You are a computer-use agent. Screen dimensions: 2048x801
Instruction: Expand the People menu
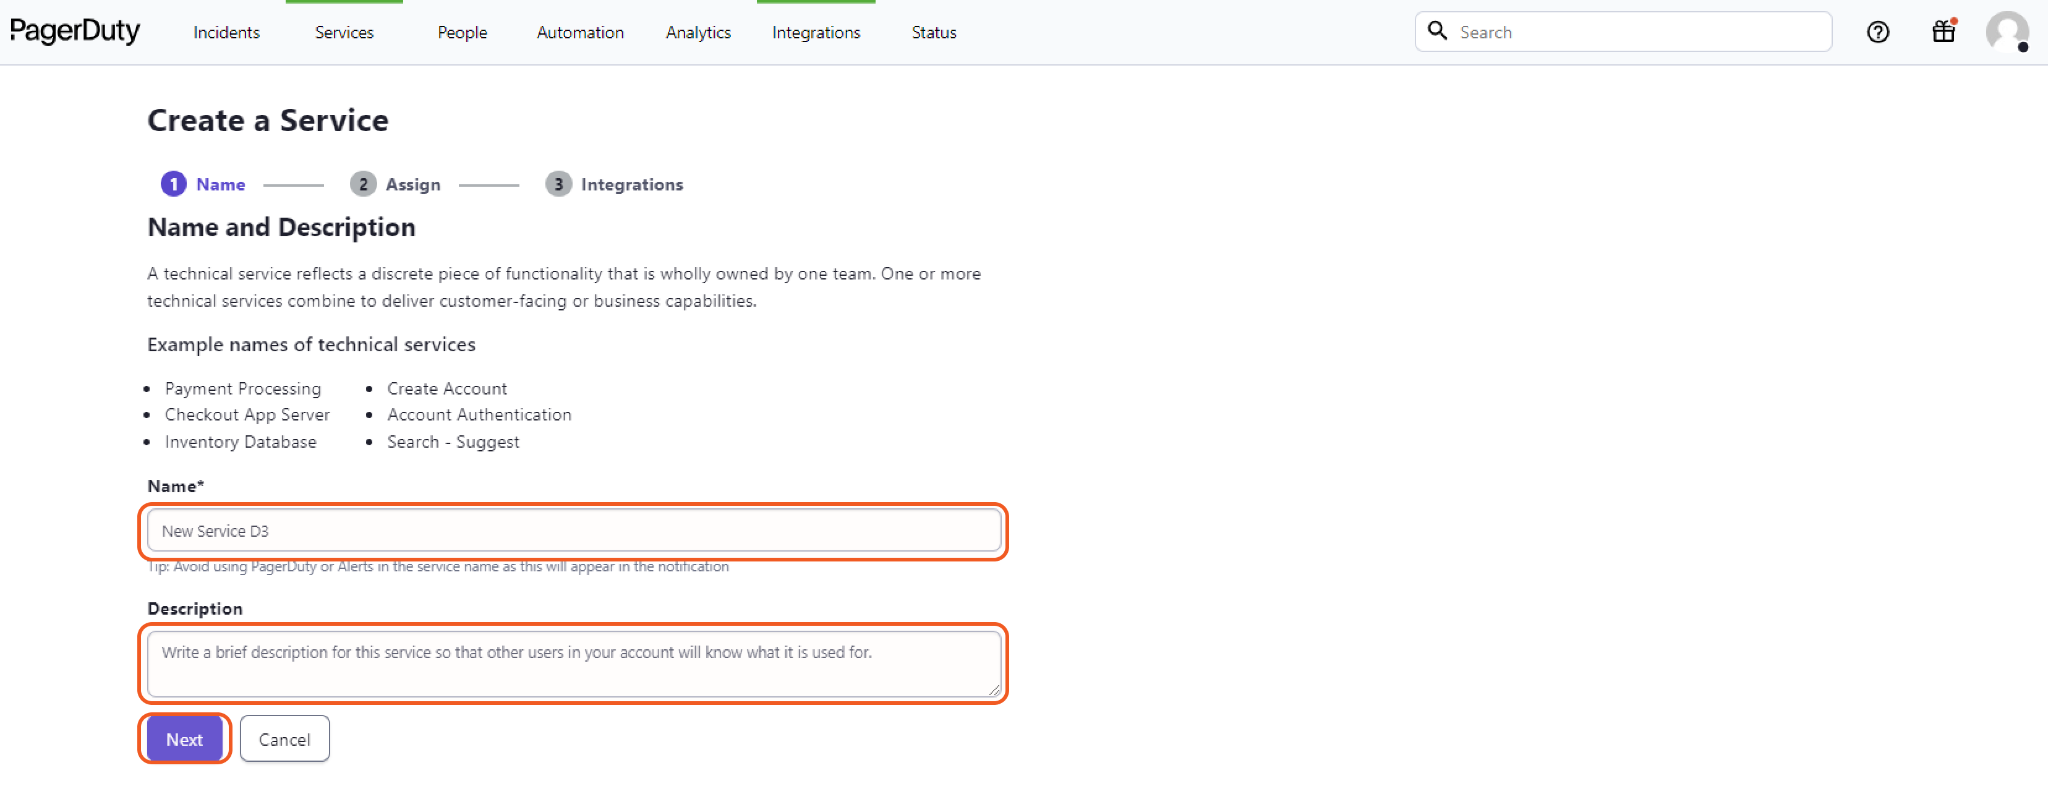coord(462,33)
